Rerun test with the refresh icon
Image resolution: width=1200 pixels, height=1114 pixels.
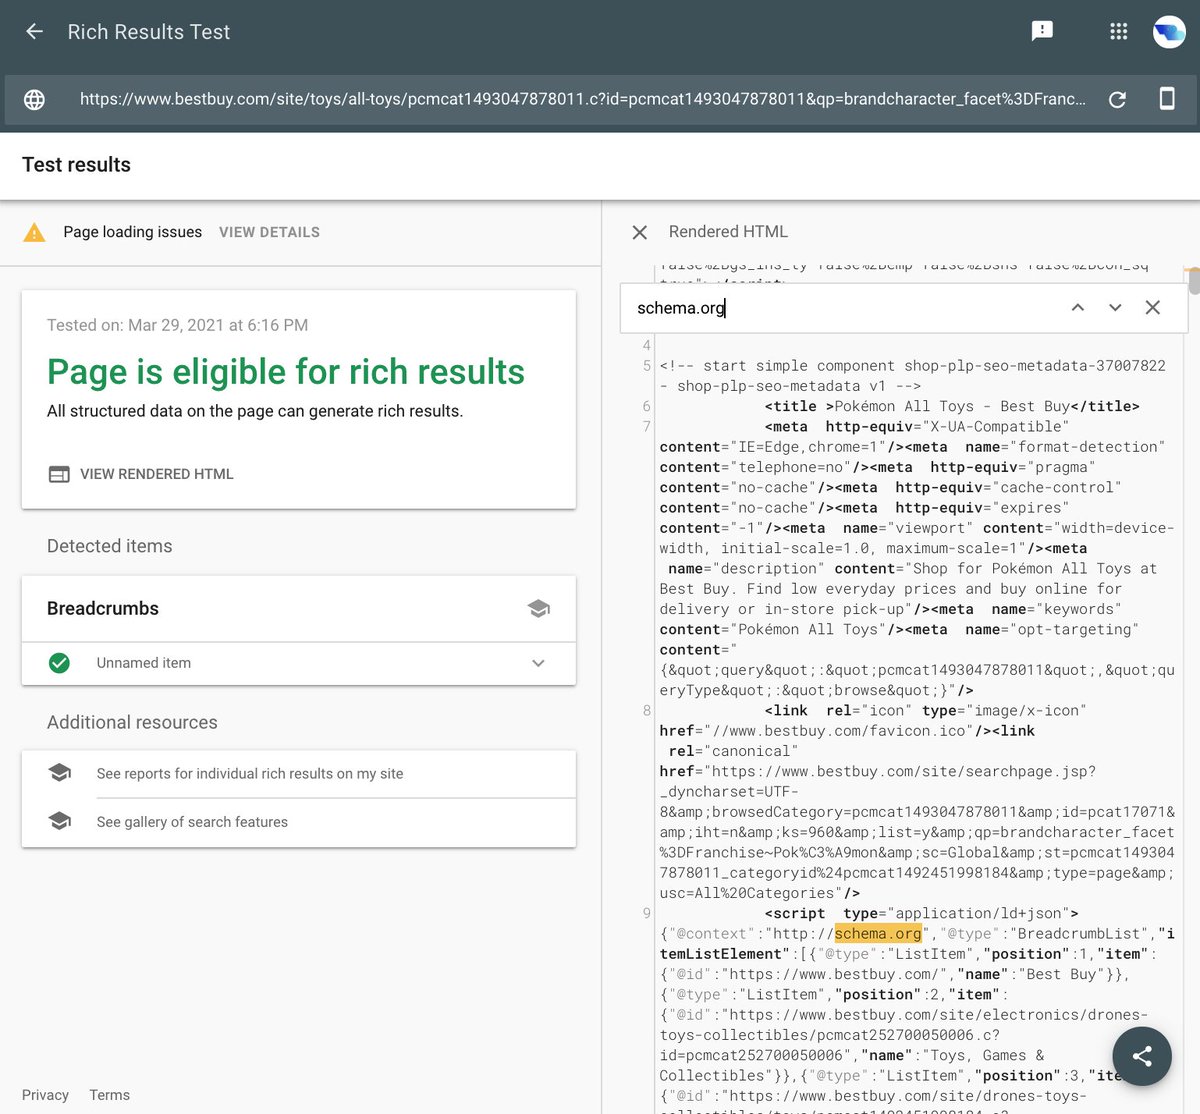click(x=1118, y=99)
